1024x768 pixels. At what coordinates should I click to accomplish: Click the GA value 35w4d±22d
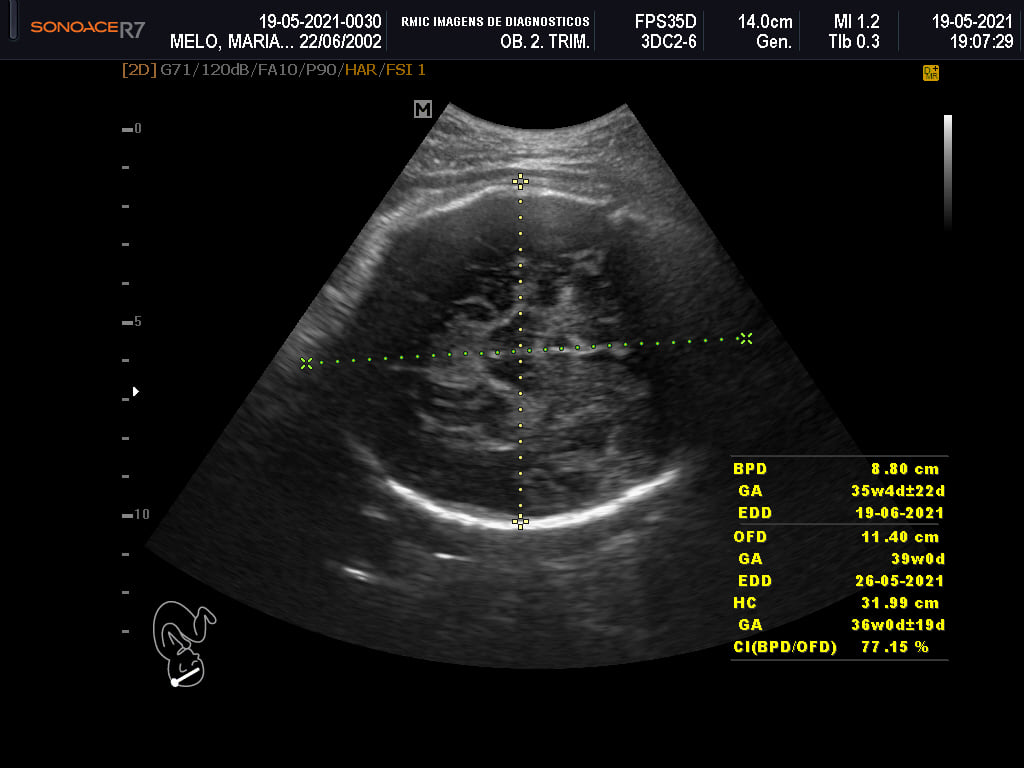(x=898, y=491)
